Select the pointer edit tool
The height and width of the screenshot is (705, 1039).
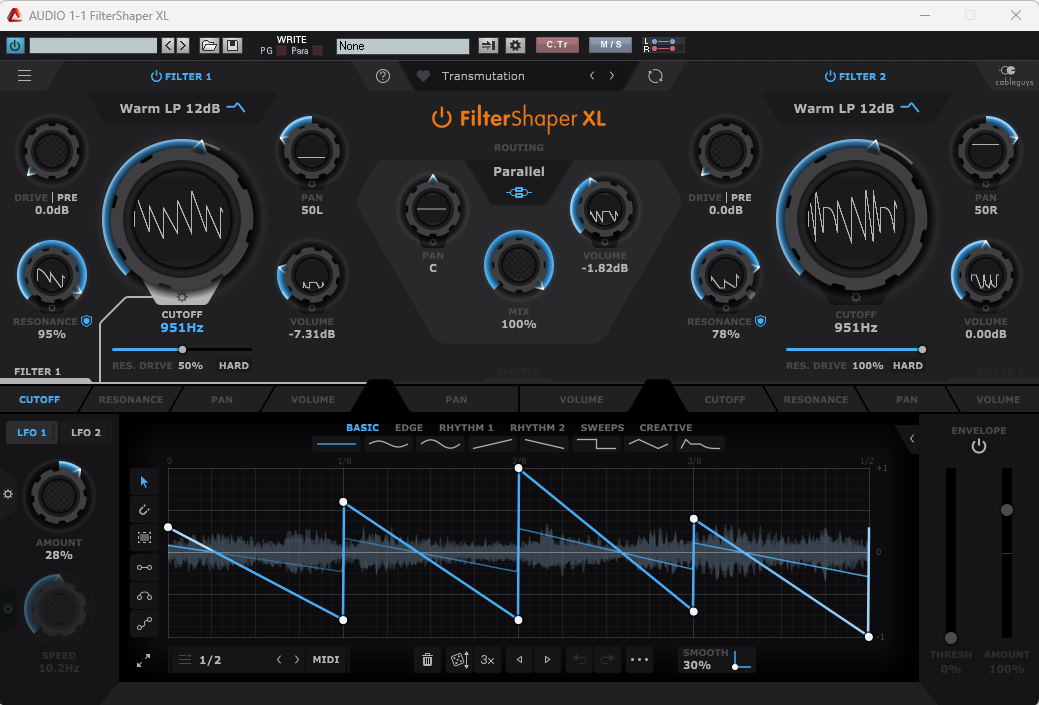coord(144,482)
